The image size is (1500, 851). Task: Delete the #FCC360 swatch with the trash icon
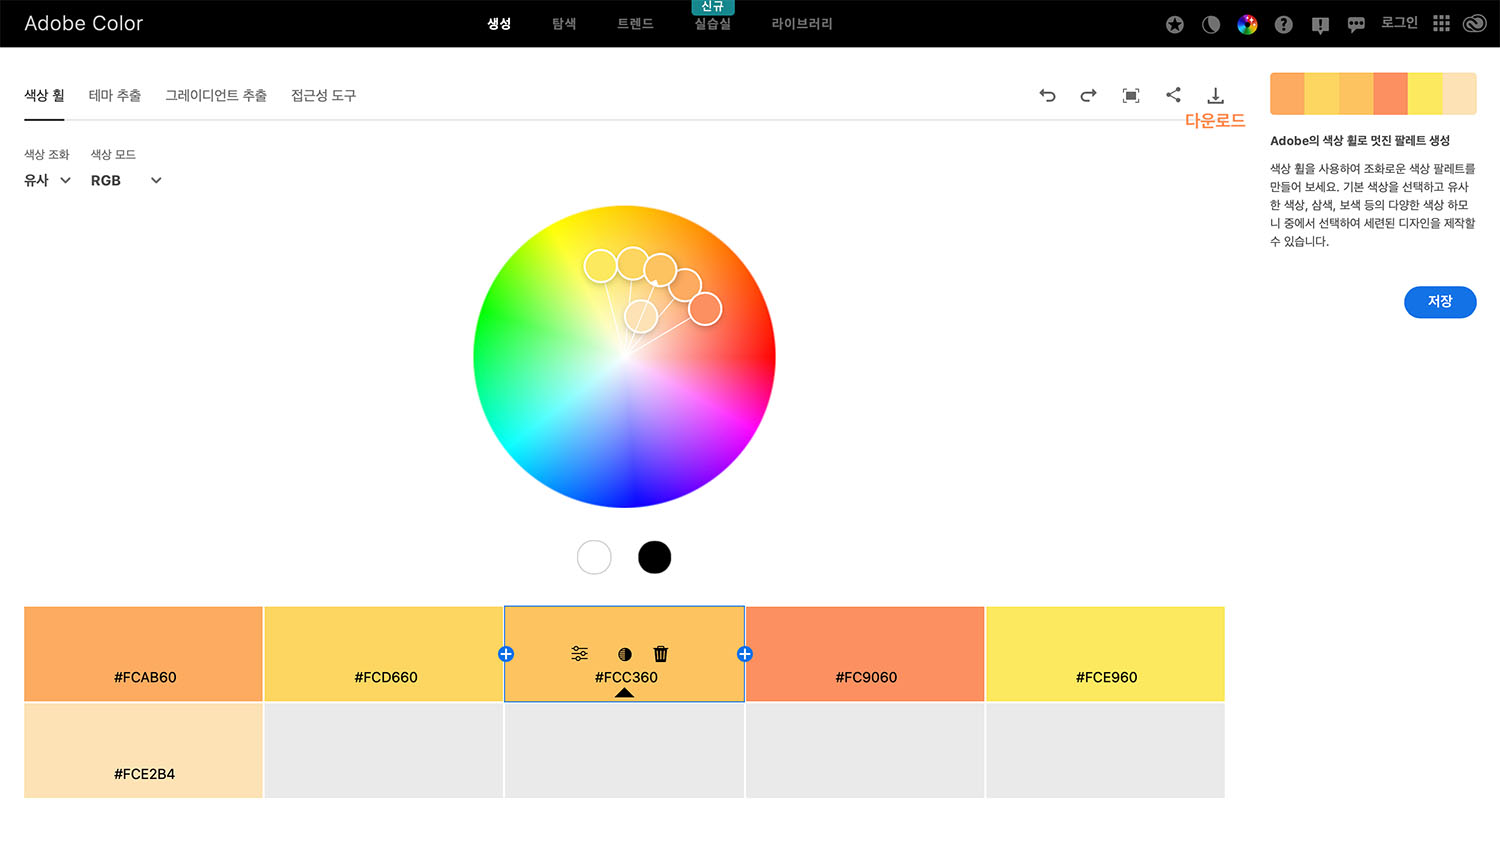pyautogui.click(x=661, y=654)
